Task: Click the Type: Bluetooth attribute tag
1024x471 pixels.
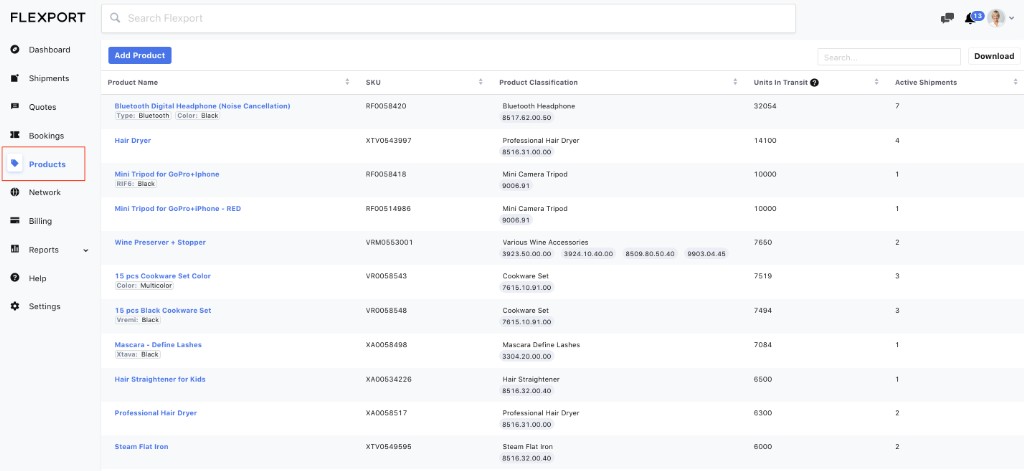Action: click(143, 116)
